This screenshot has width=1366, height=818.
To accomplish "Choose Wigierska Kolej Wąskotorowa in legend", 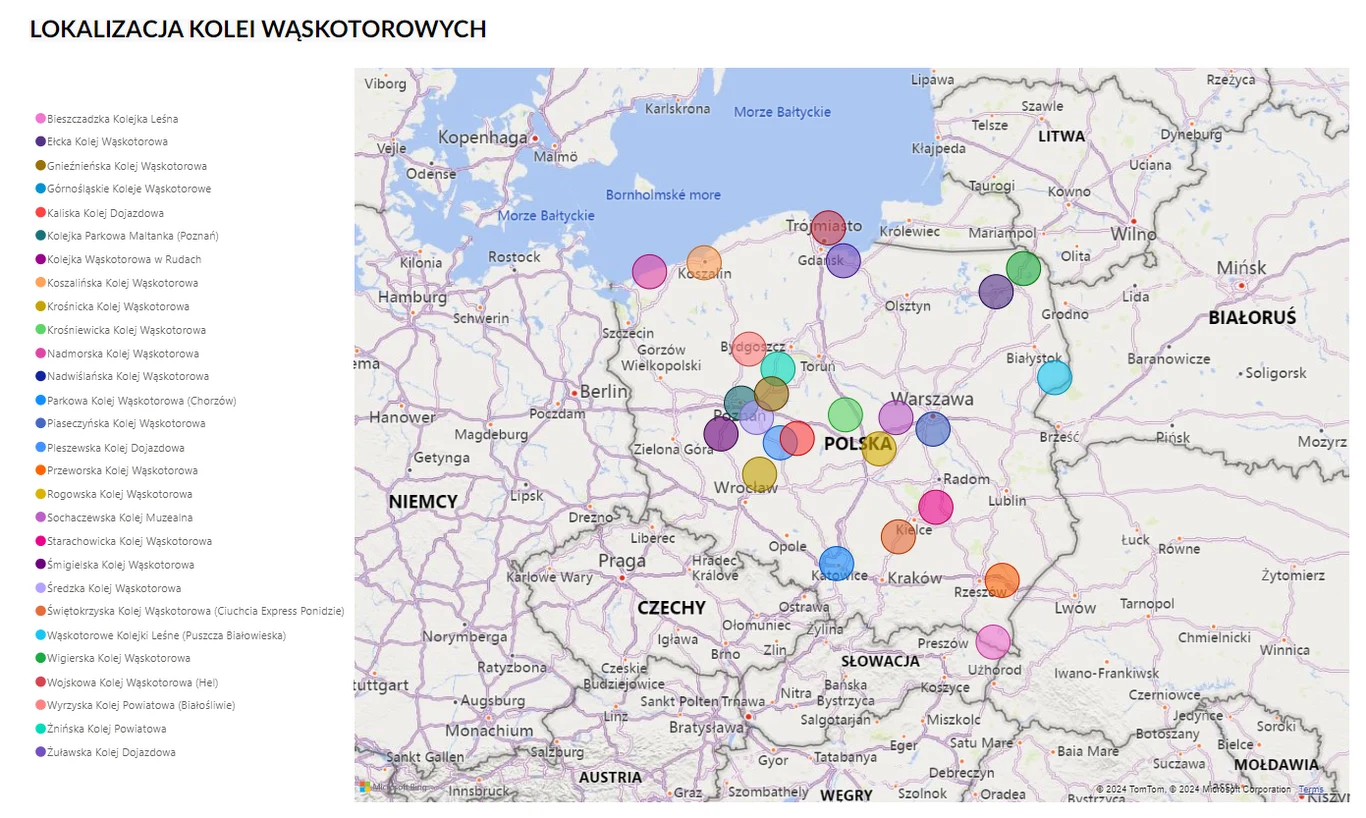I will click(x=113, y=658).
